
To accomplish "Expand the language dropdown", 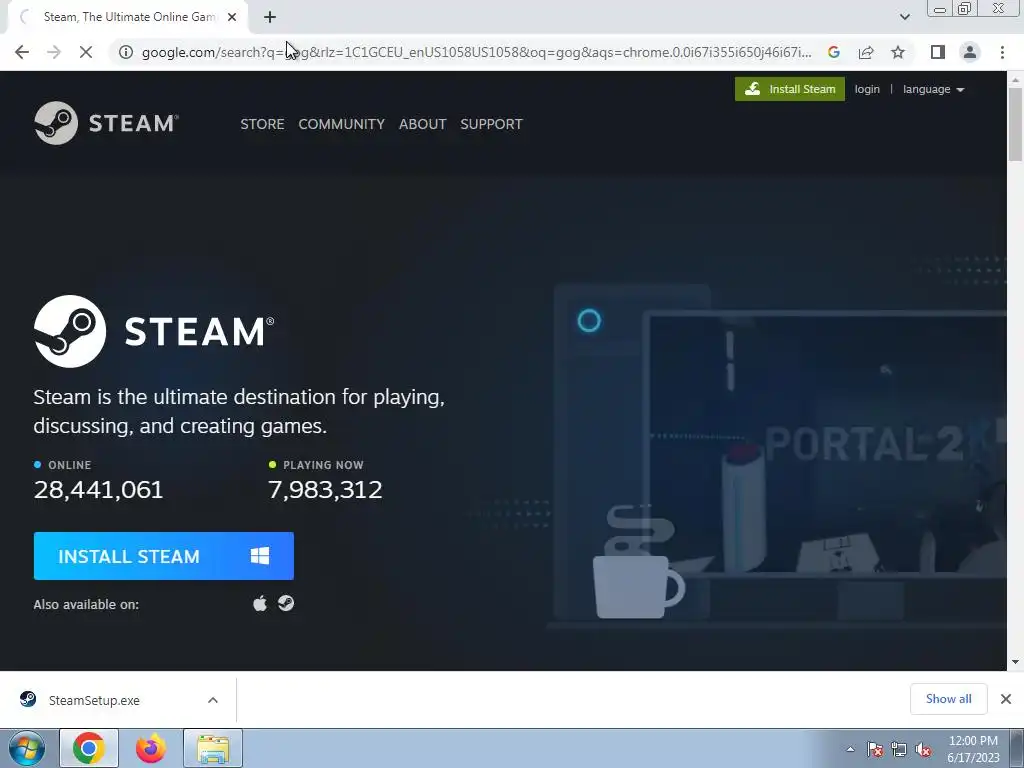I will [x=933, y=89].
